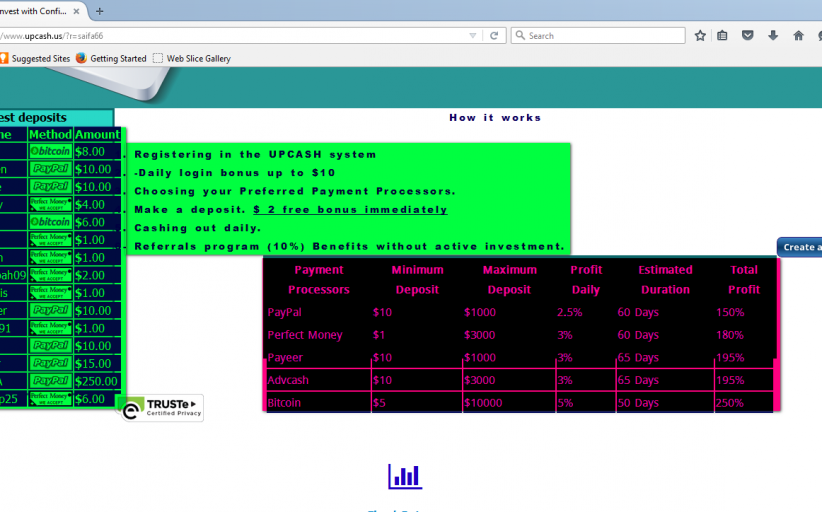
Task: Open the downloads arrow icon
Action: click(772, 35)
